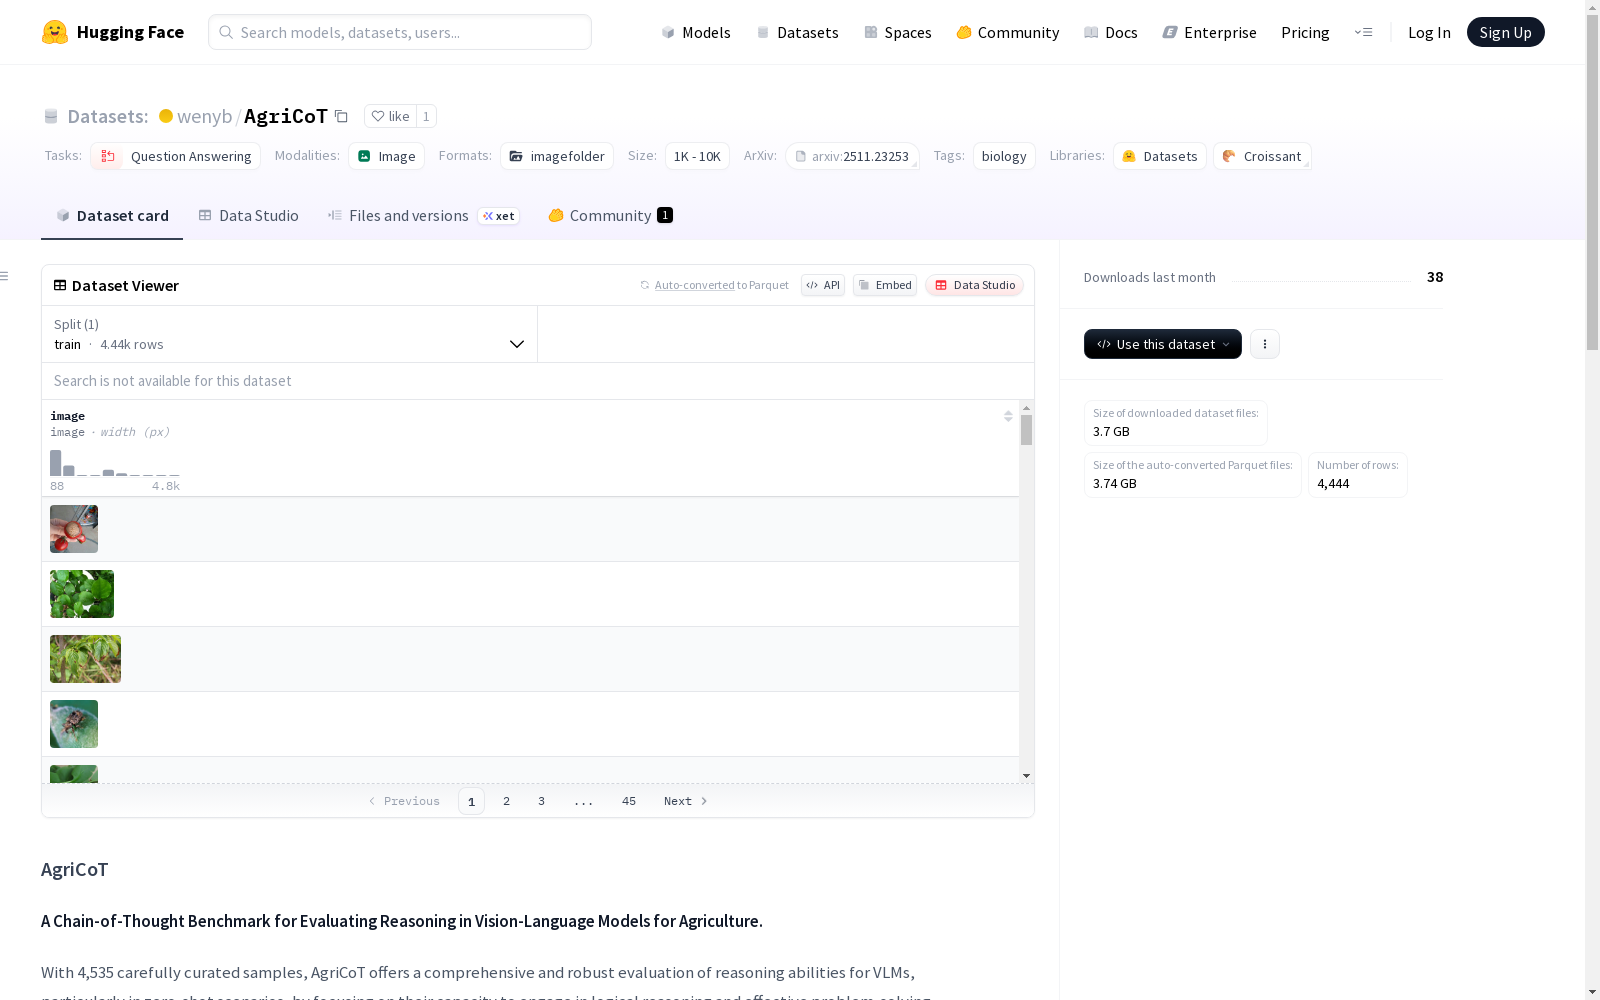Open the Models page
The height and width of the screenshot is (1000, 1600).
click(696, 32)
